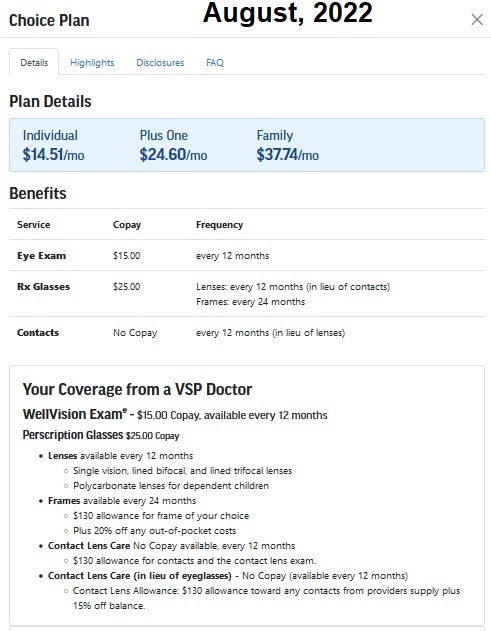Click the Frequency column header

[219, 225]
